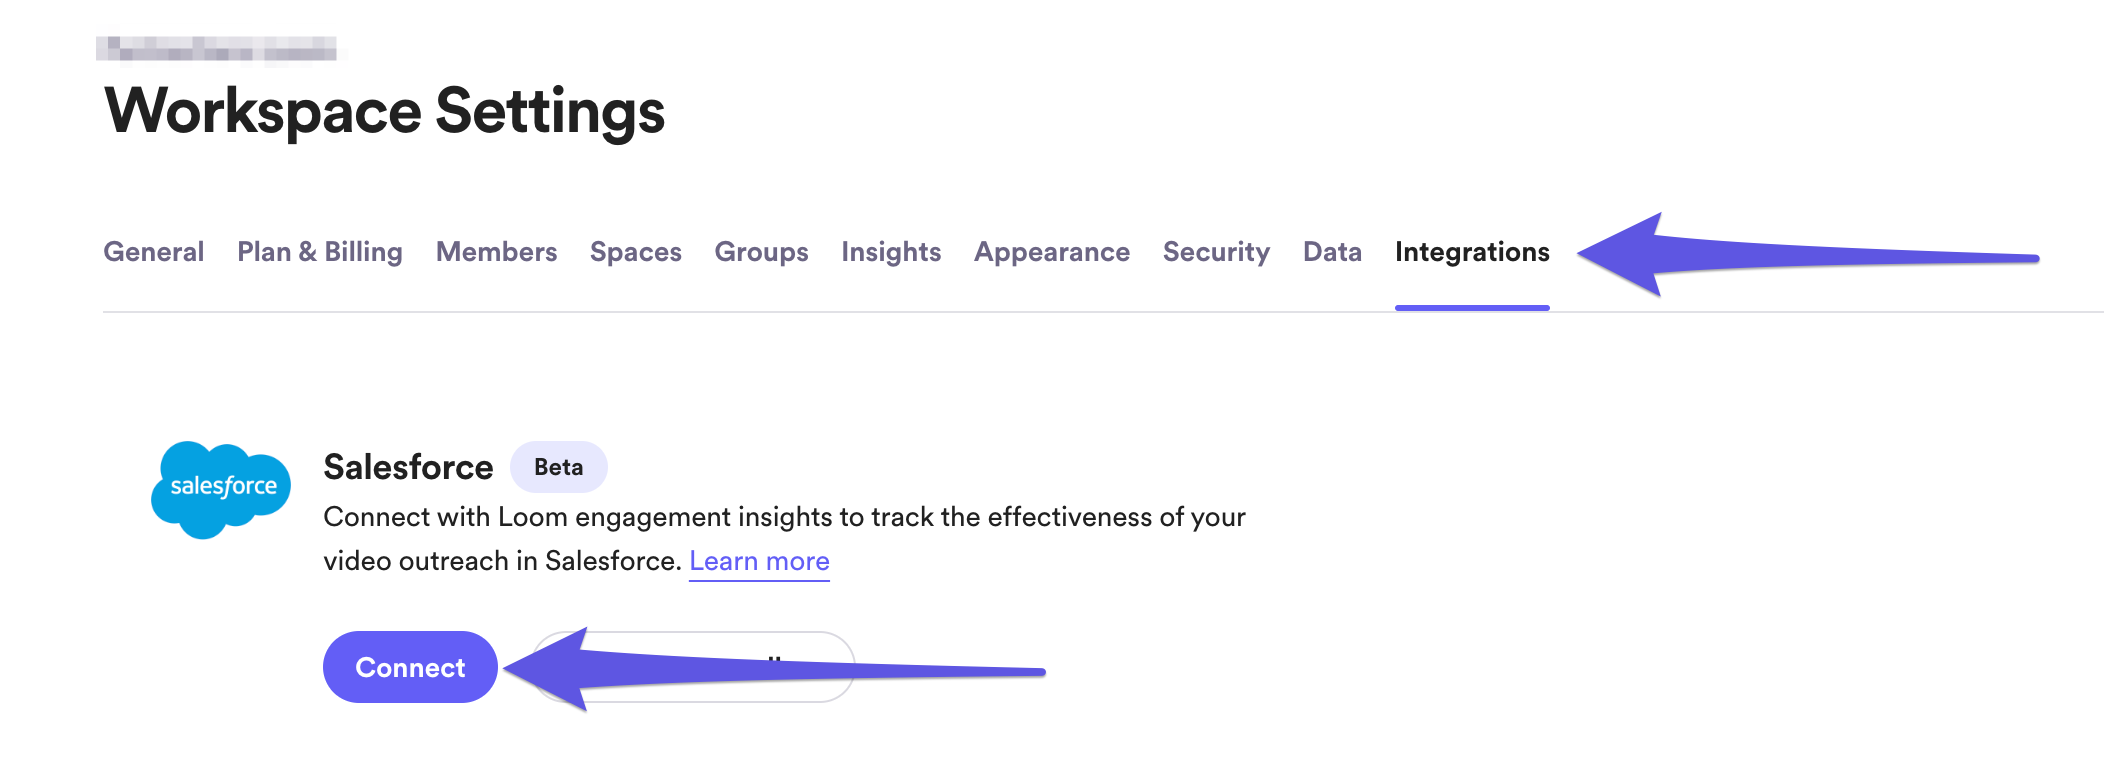Switch to the Appearance tab
Screen dimensions: 2104x762
pos(1052,252)
